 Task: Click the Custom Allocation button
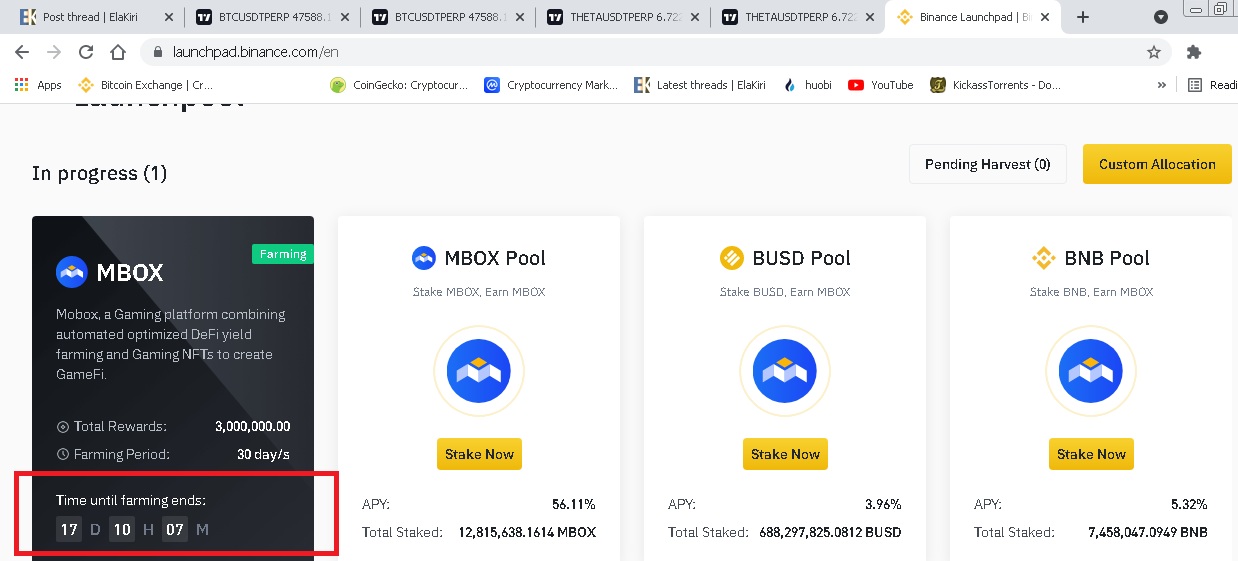(x=1157, y=164)
